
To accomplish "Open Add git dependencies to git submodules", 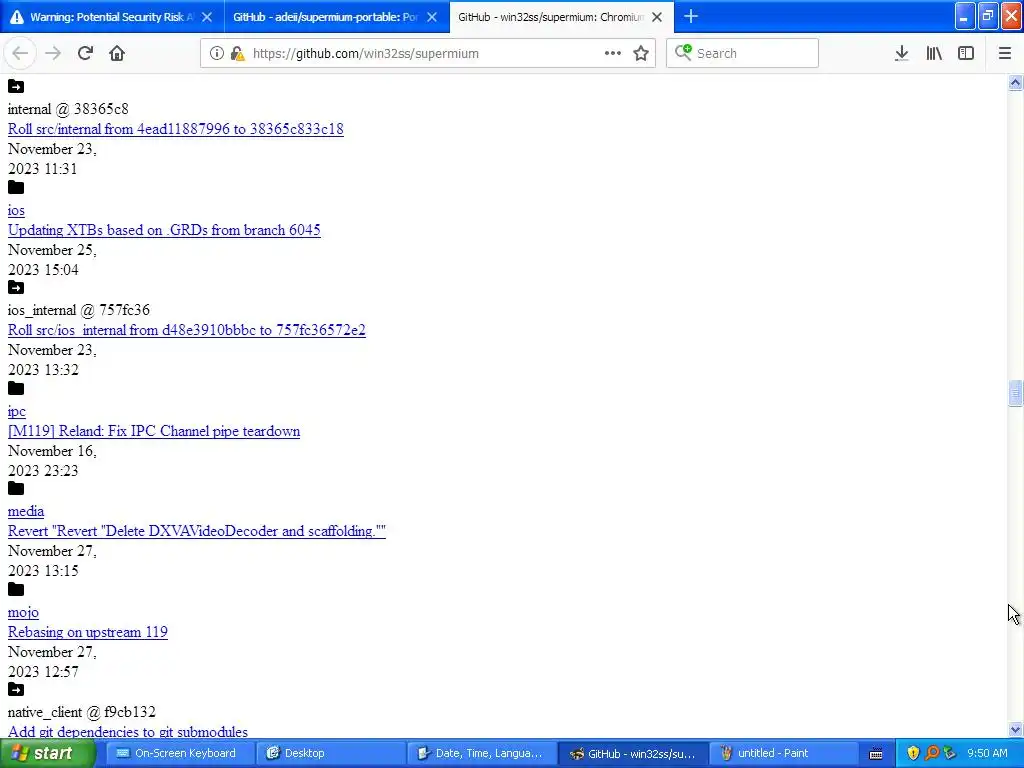I will pyautogui.click(x=128, y=732).
